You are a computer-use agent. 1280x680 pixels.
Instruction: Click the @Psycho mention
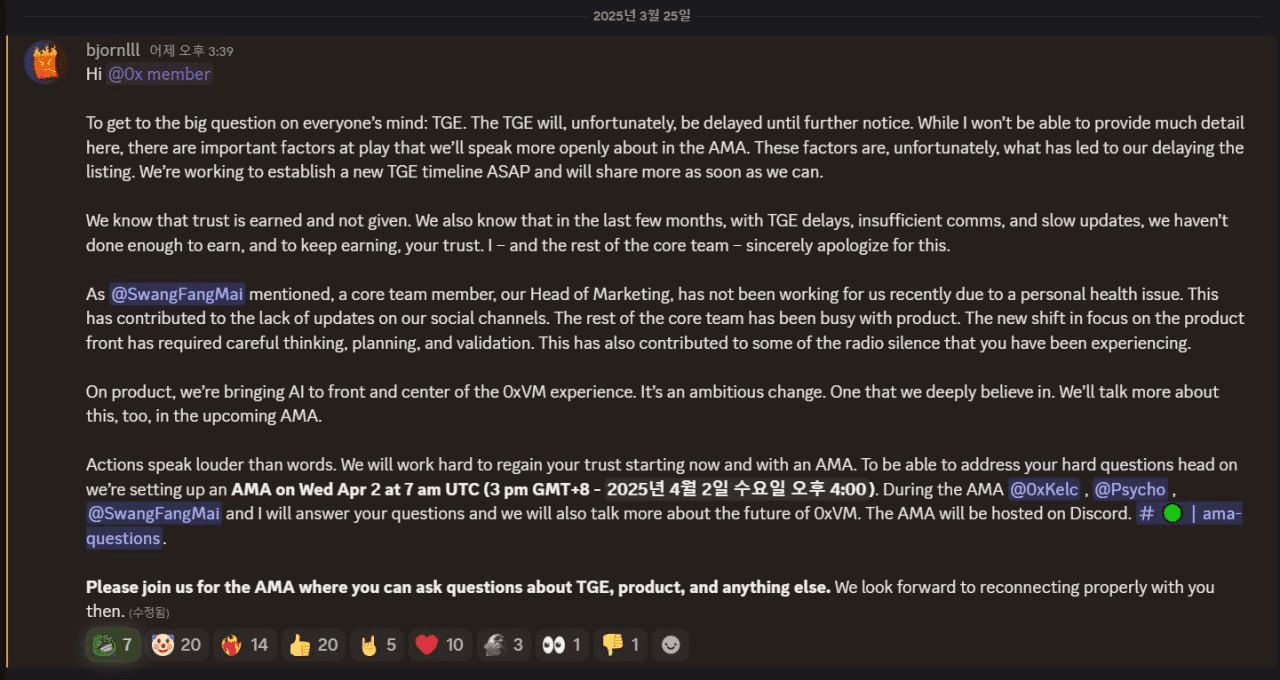tap(1130, 489)
